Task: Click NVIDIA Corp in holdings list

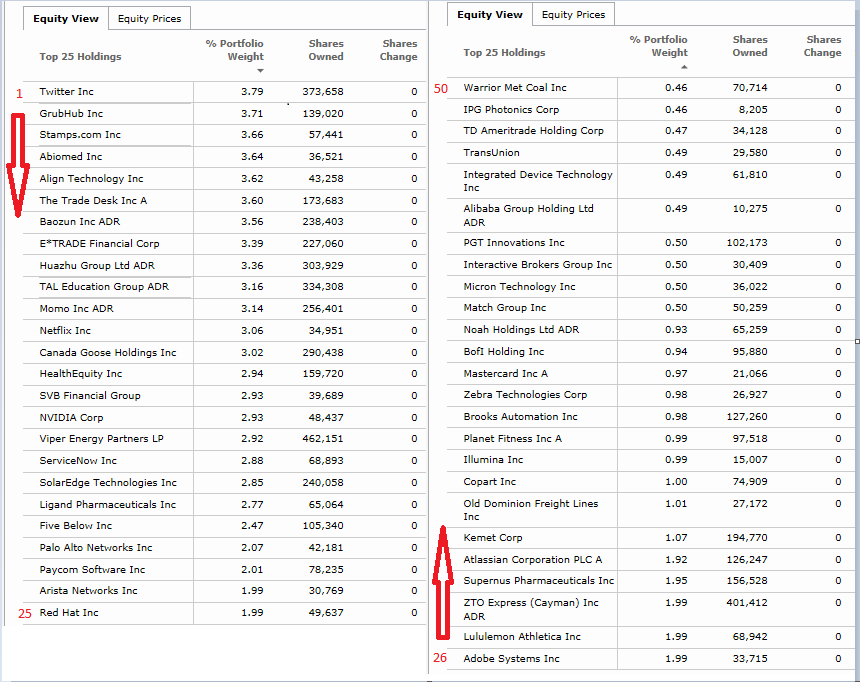Action: click(x=71, y=418)
